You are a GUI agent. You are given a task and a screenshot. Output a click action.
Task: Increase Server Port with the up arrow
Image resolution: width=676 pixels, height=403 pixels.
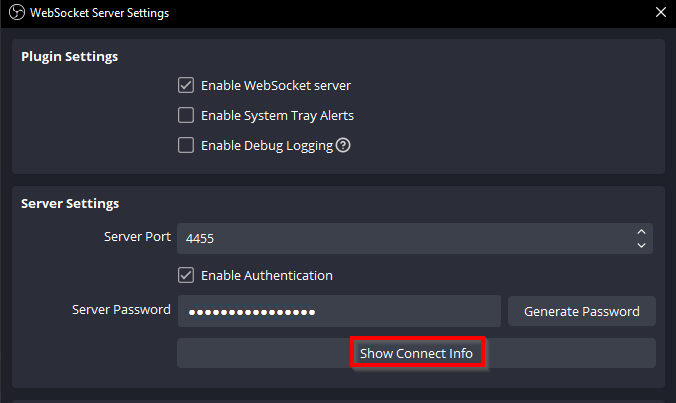click(x=641, y=232)
